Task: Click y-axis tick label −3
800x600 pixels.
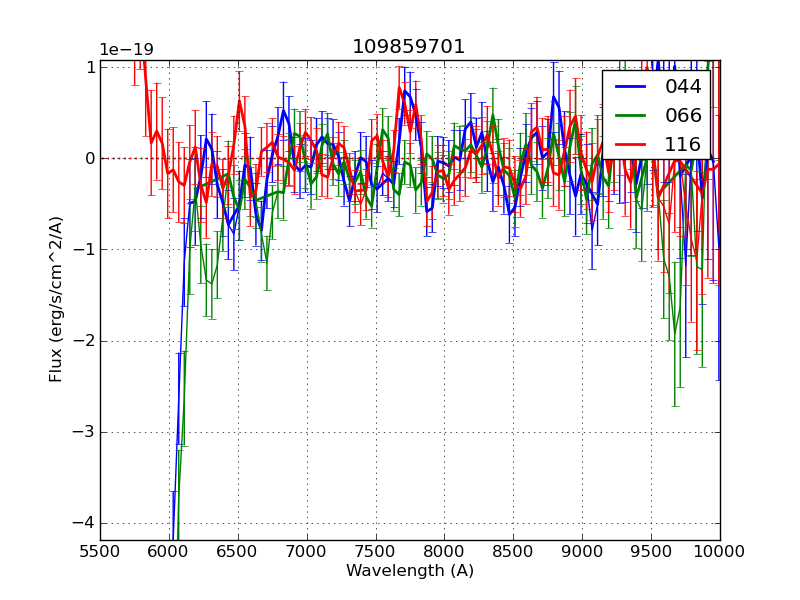Action: 85,432
